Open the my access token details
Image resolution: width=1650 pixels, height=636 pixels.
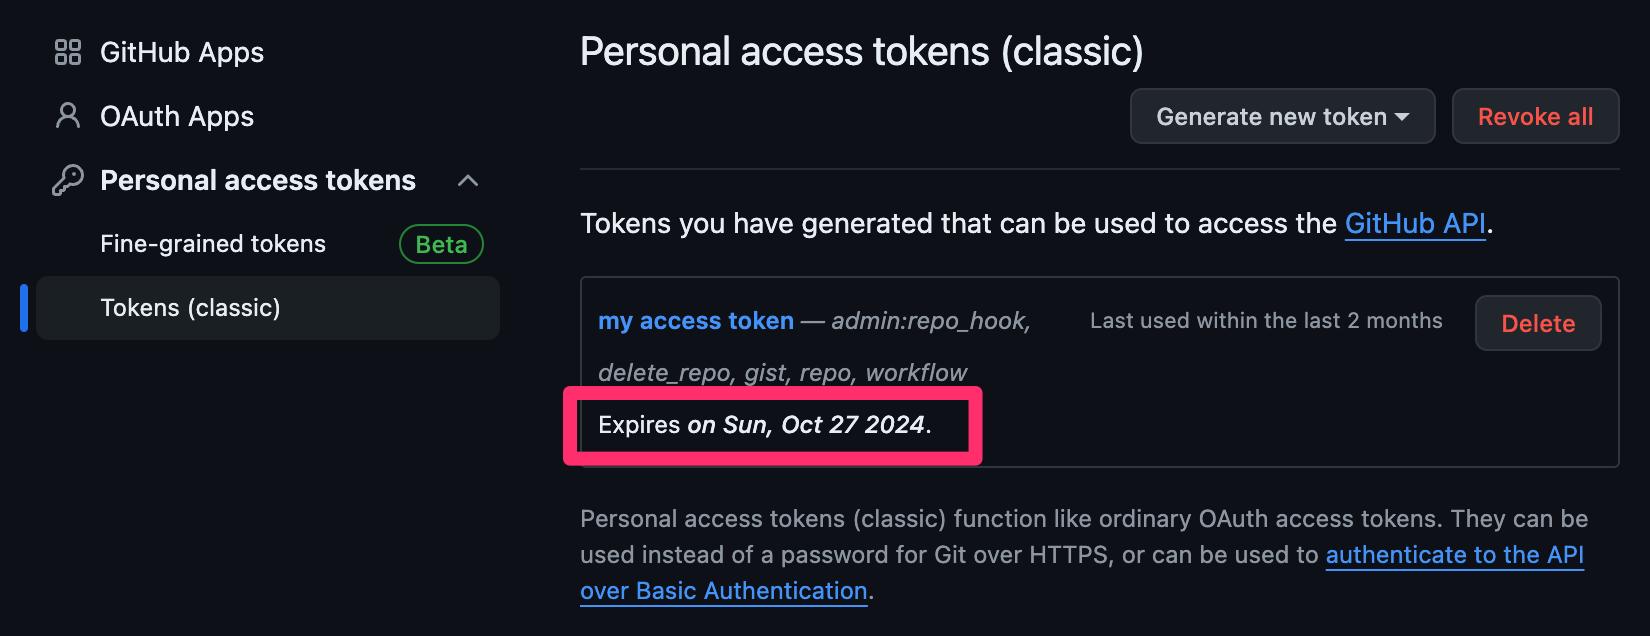(x=695, y=321)
